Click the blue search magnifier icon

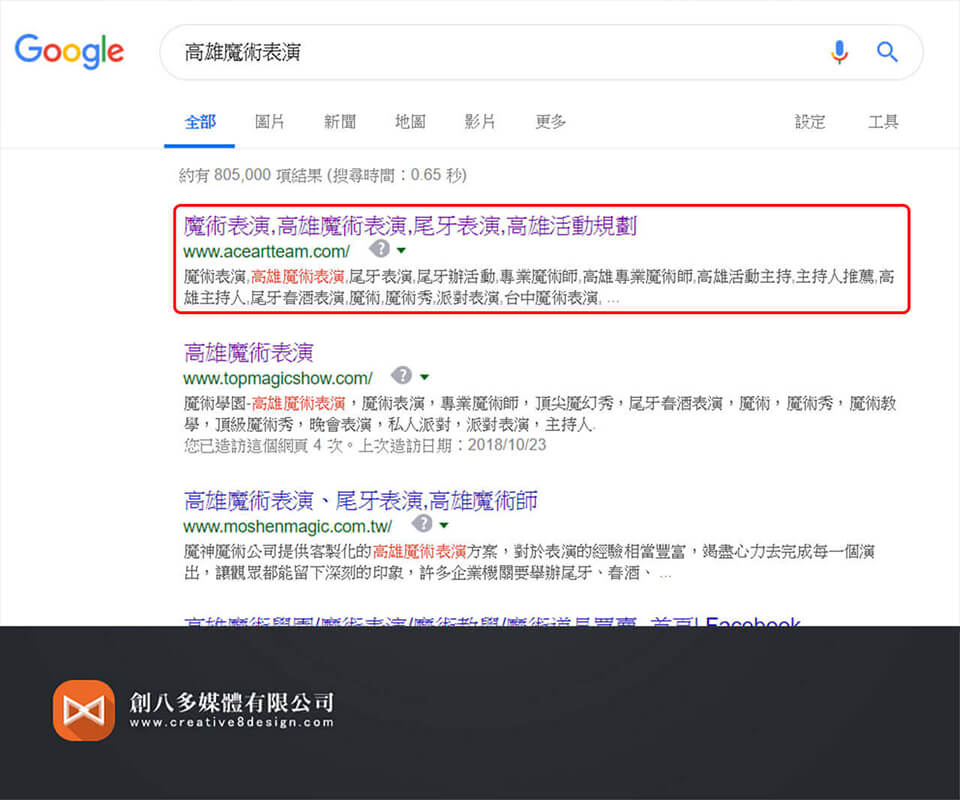coord(887,52)
